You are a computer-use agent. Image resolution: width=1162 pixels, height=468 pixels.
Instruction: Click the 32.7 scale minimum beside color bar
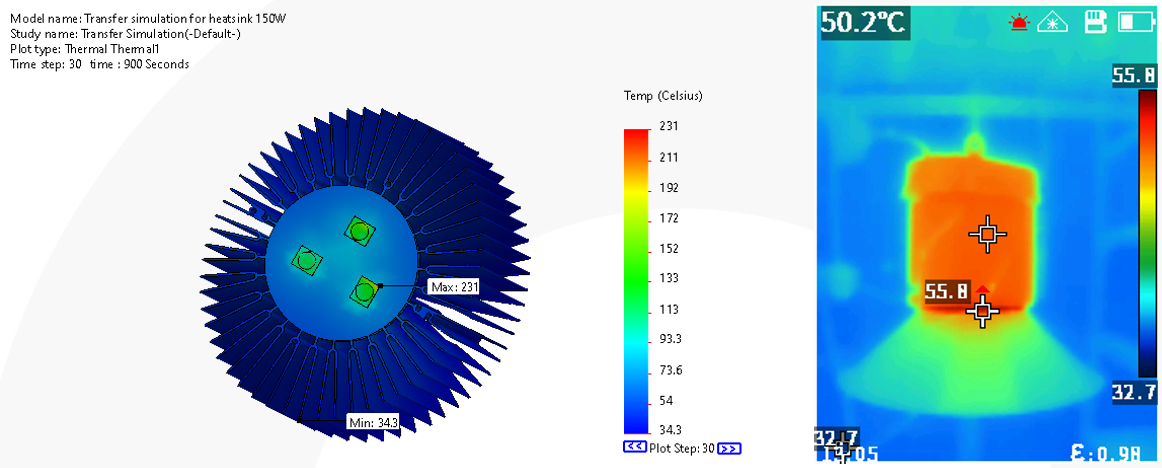[x=1134, y=392]
